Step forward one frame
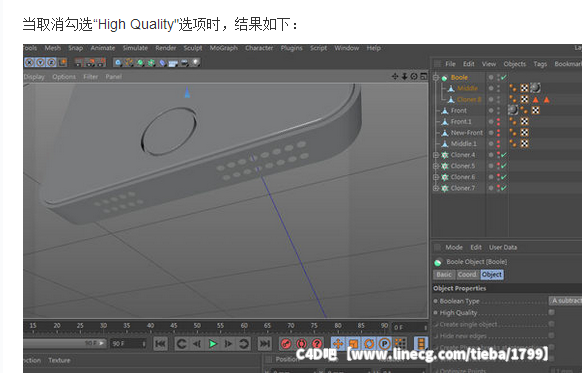 pyautogui.click(x=228, y=344)
